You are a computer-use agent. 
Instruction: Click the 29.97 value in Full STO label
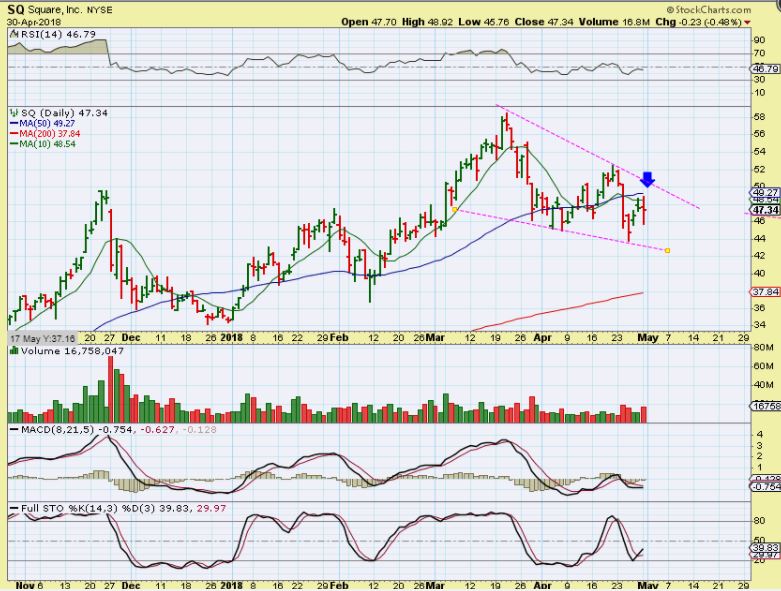click(213, 508)
